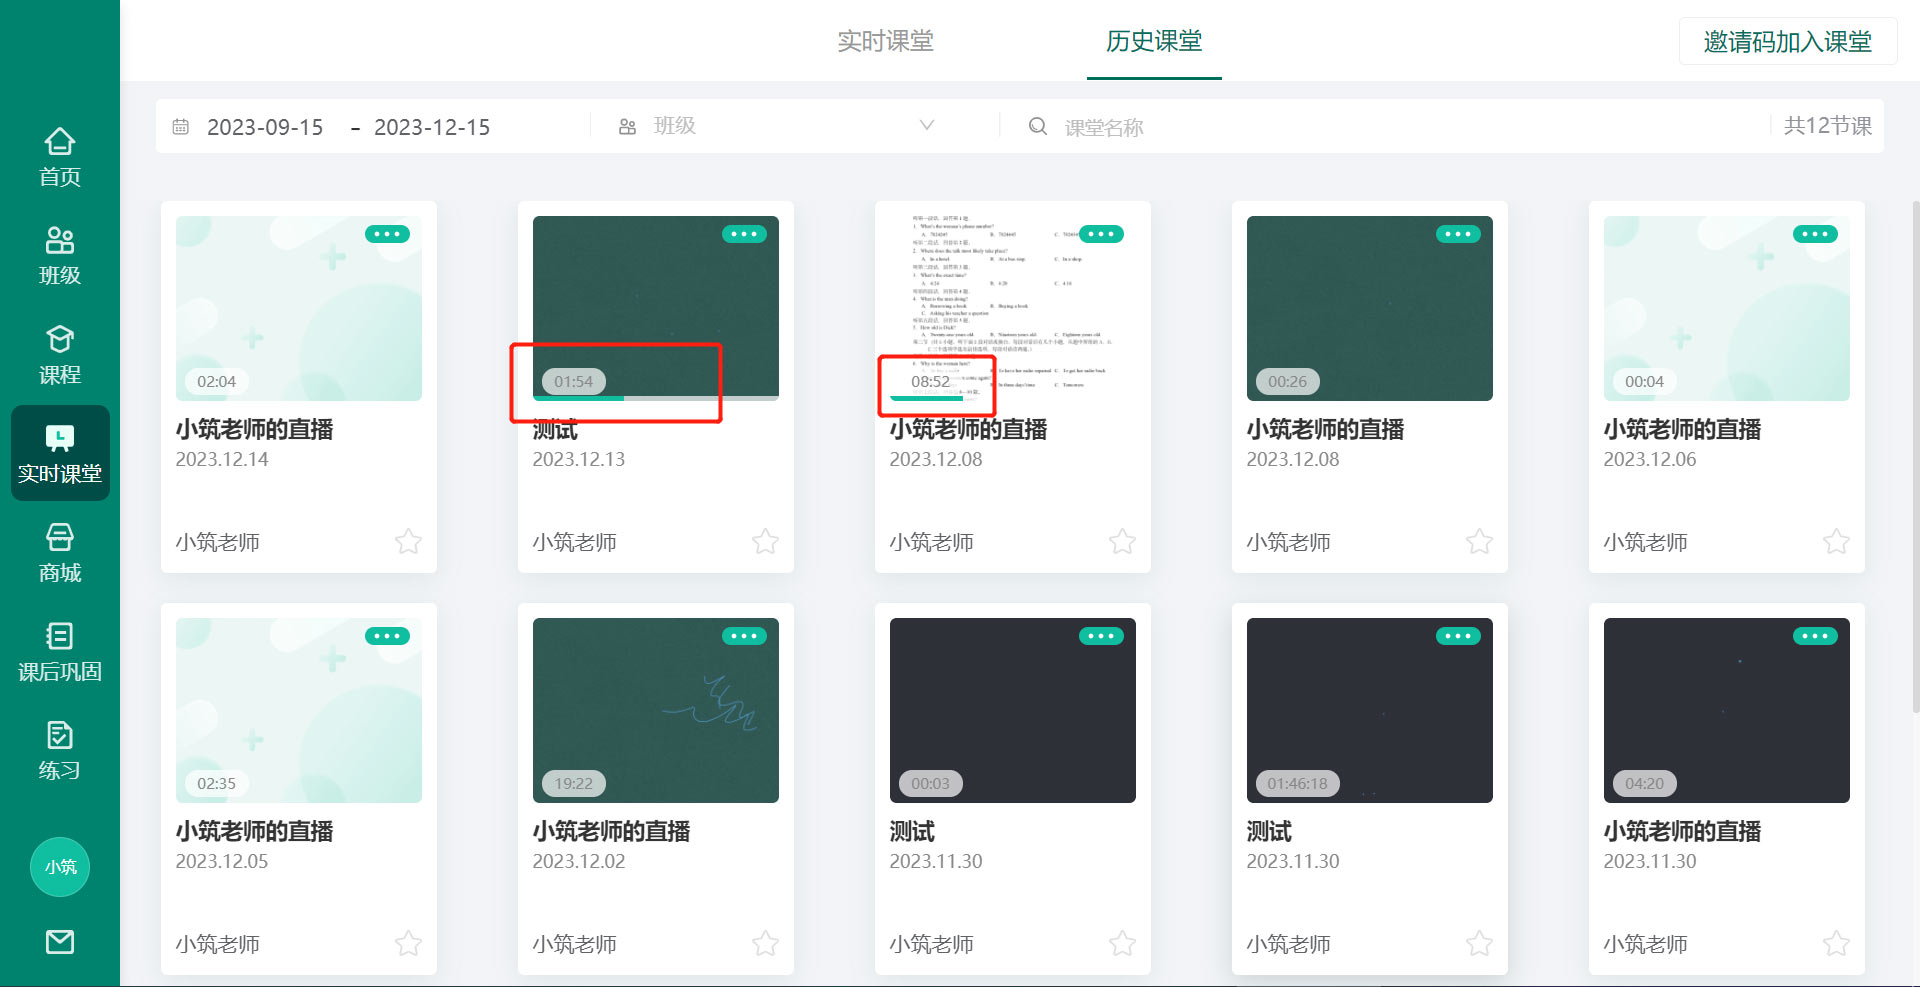
Task: Open the 商城 mall from the sidebar
Action: [59, 552]
